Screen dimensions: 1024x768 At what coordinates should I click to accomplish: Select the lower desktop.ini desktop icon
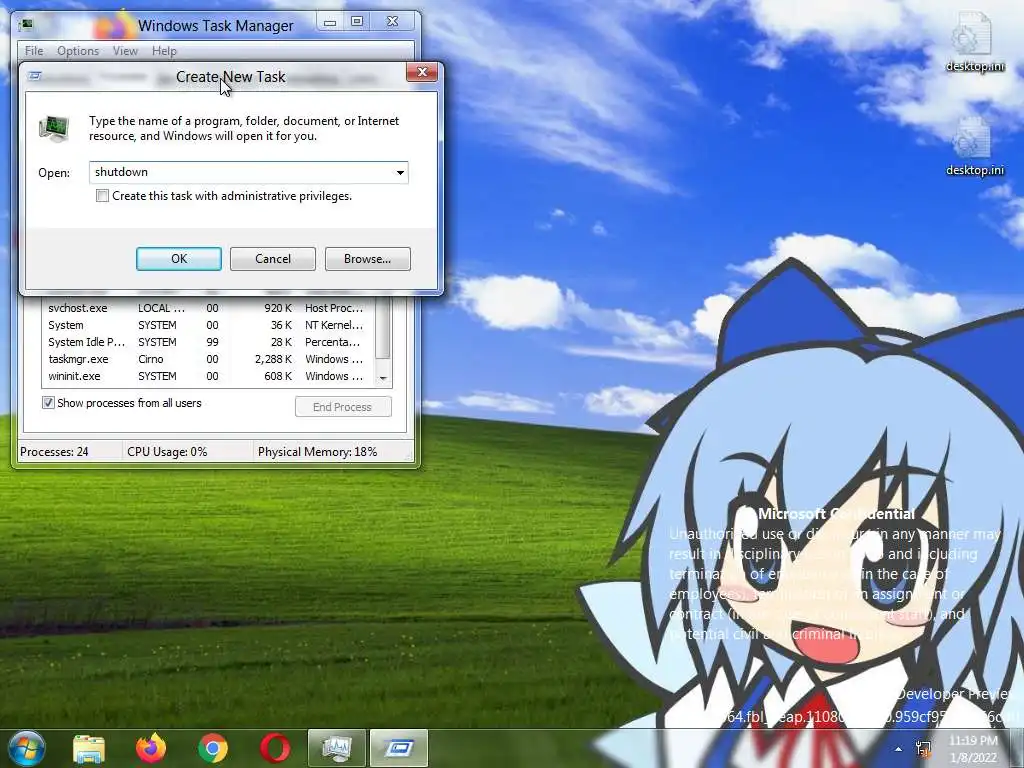point(974,146)
